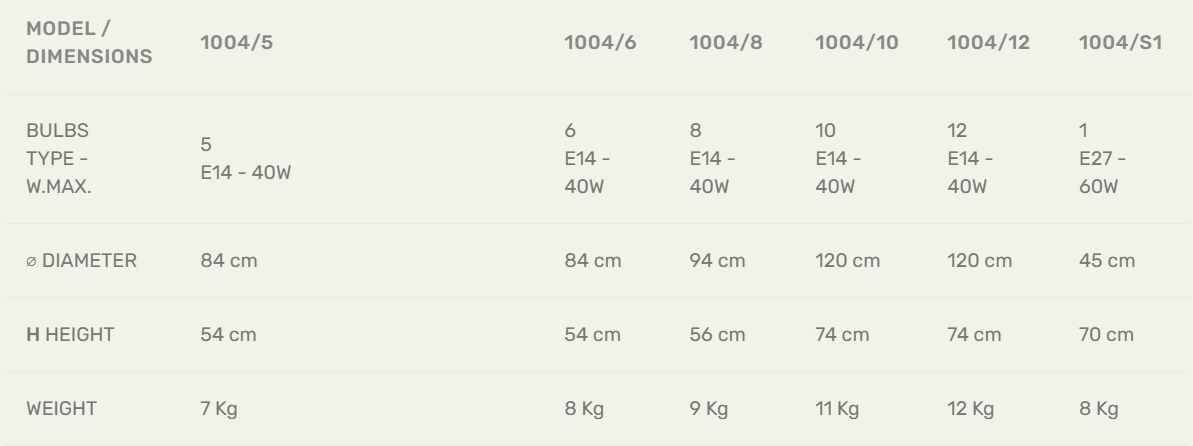Click the 94 cm diameter value

[x=717, y=261]
